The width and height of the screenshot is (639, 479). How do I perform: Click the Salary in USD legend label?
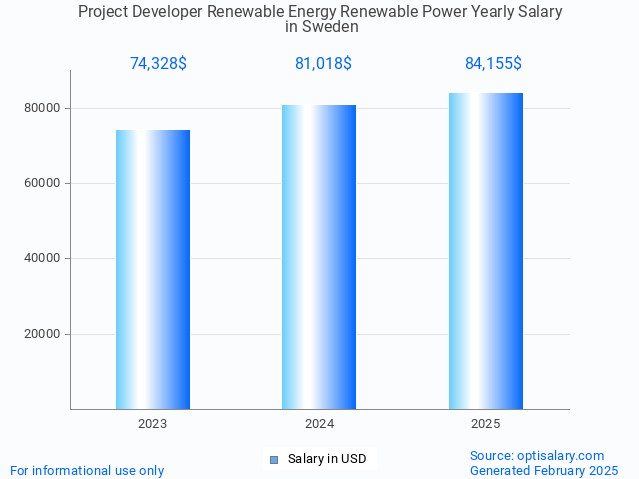[327, 459]
